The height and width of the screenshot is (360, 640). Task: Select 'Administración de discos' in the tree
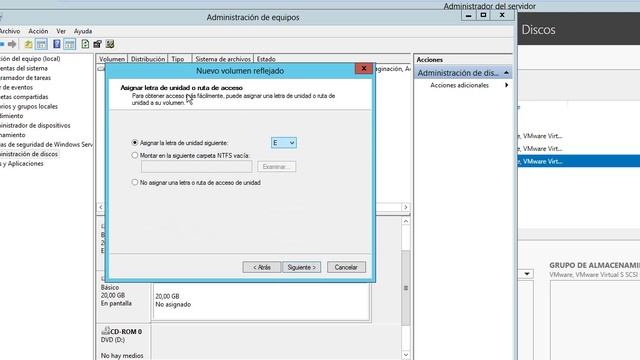(29, 154)
